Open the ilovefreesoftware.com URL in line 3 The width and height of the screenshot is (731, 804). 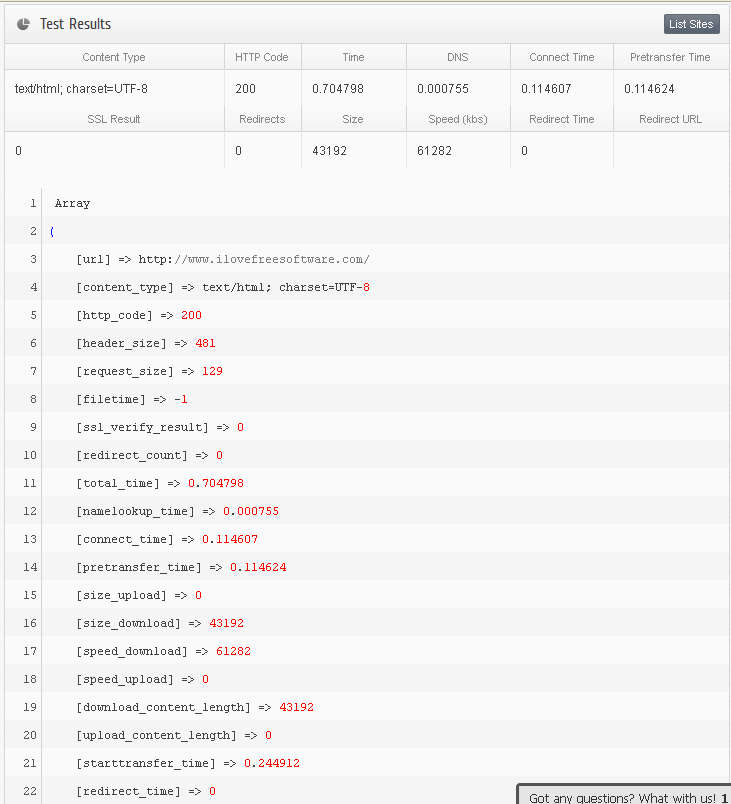coord(254,259)
